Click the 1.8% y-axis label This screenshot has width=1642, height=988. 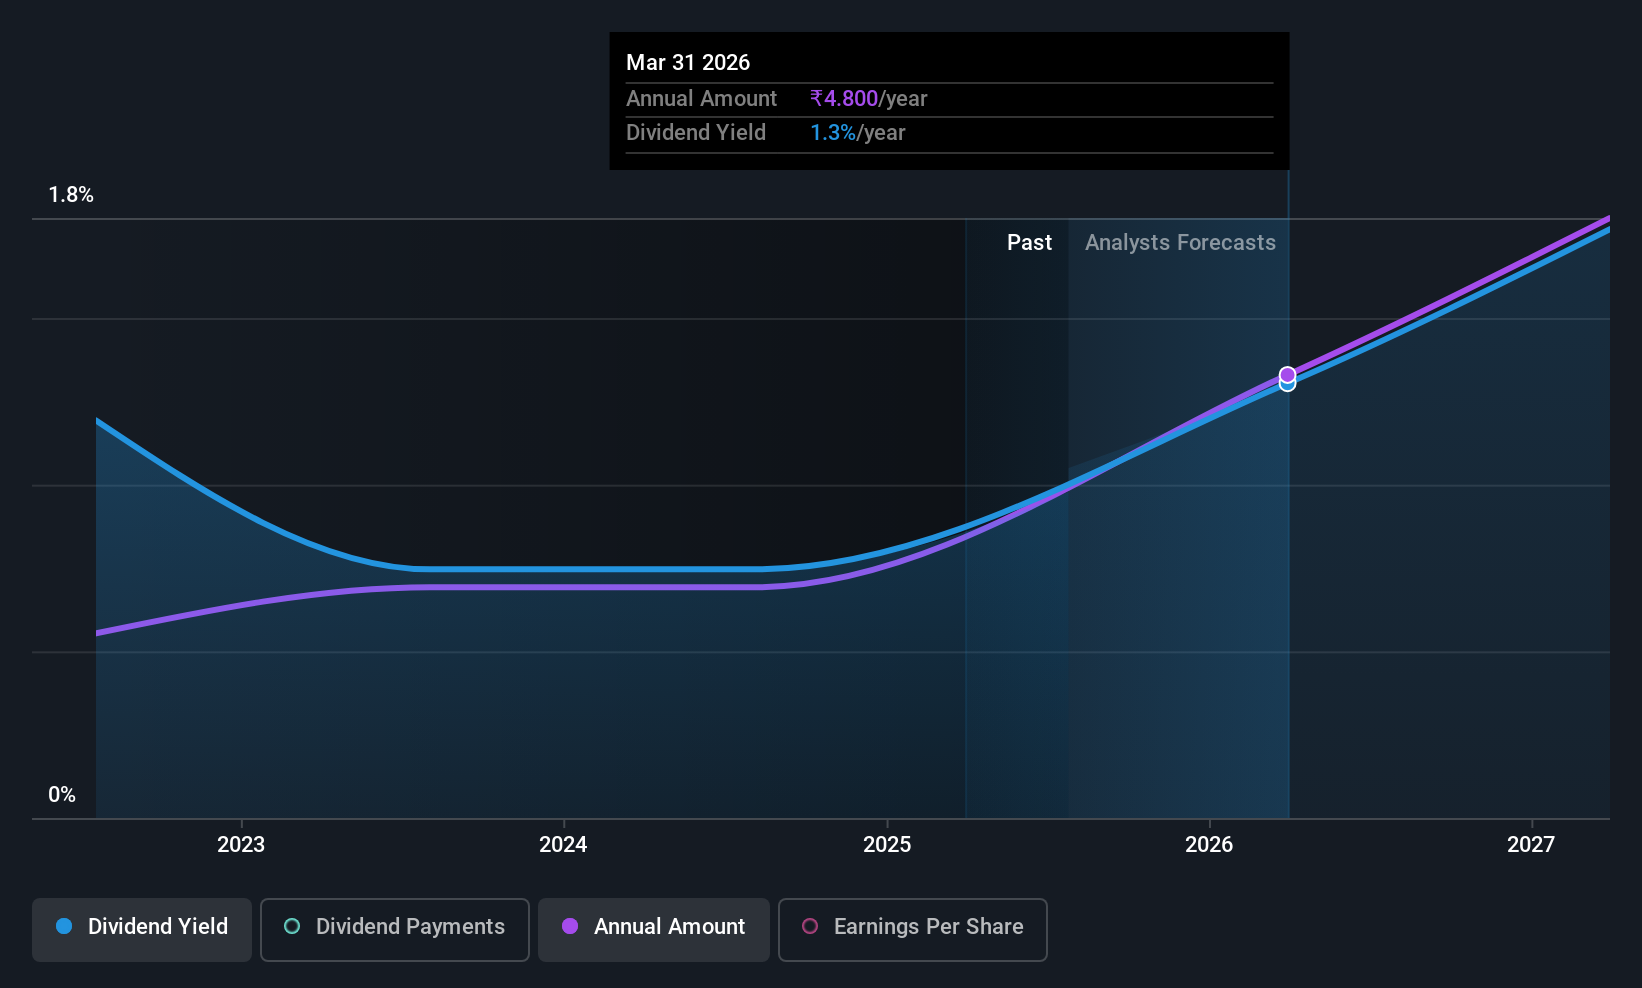click(x=71, y=195)
